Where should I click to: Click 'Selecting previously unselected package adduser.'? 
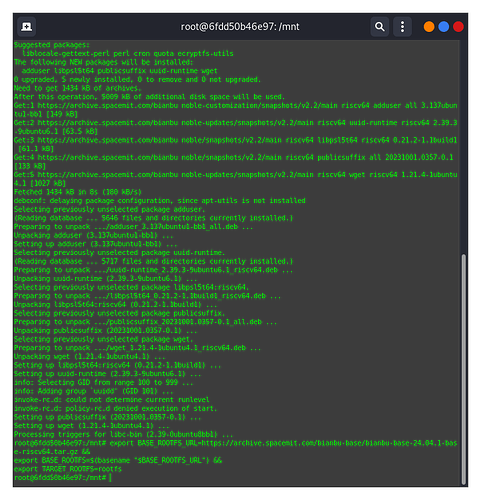click(110, 209)
